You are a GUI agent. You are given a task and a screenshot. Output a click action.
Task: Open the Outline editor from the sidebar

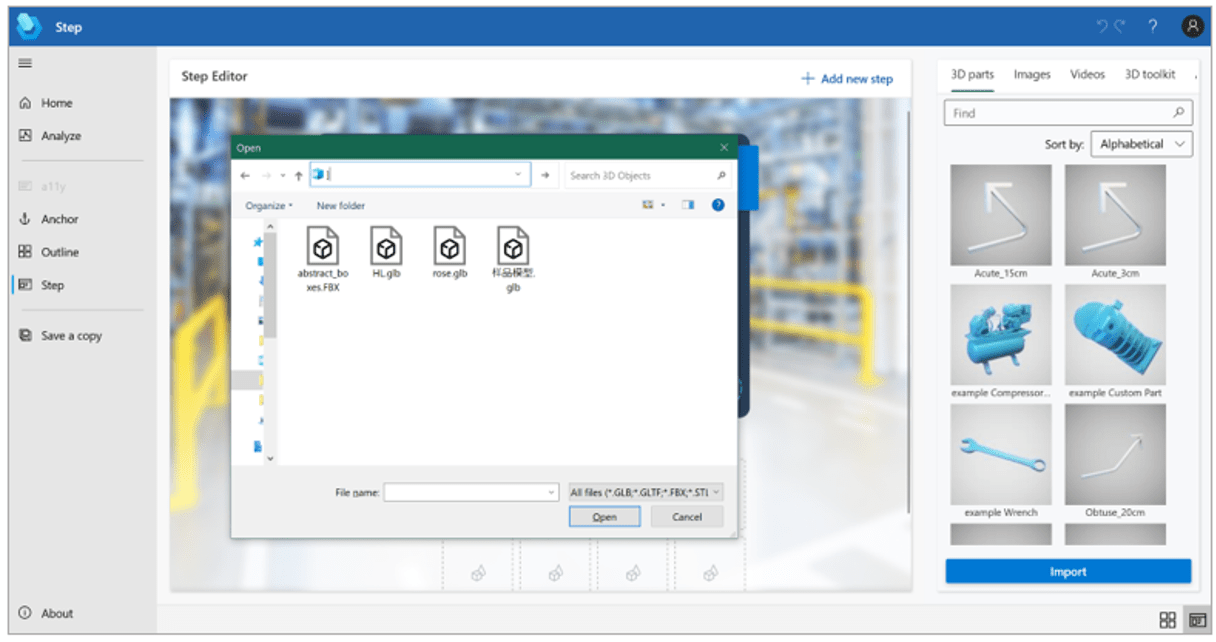[x=62, y=252]
